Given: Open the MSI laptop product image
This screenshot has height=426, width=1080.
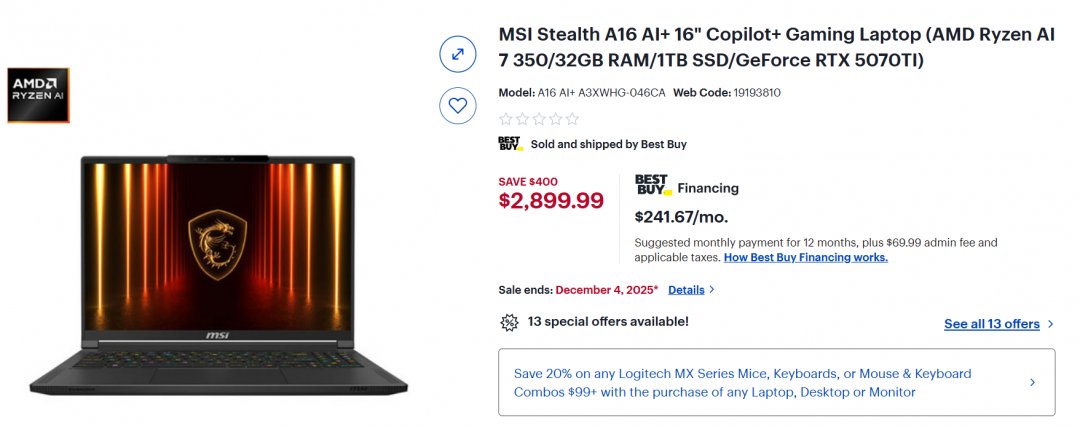Looking at the screenshot, I should [218, 272].
